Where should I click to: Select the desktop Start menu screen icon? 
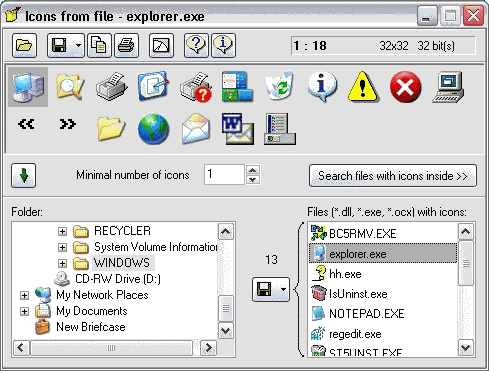click(238, 86)
